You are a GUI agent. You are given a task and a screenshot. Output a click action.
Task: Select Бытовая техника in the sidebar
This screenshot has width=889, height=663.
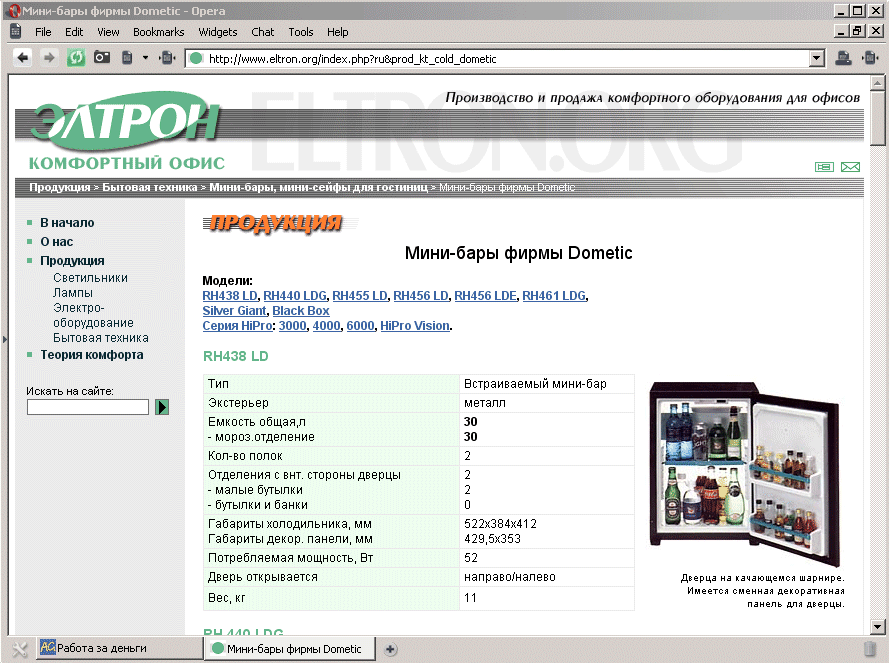(x=100, y=338)
